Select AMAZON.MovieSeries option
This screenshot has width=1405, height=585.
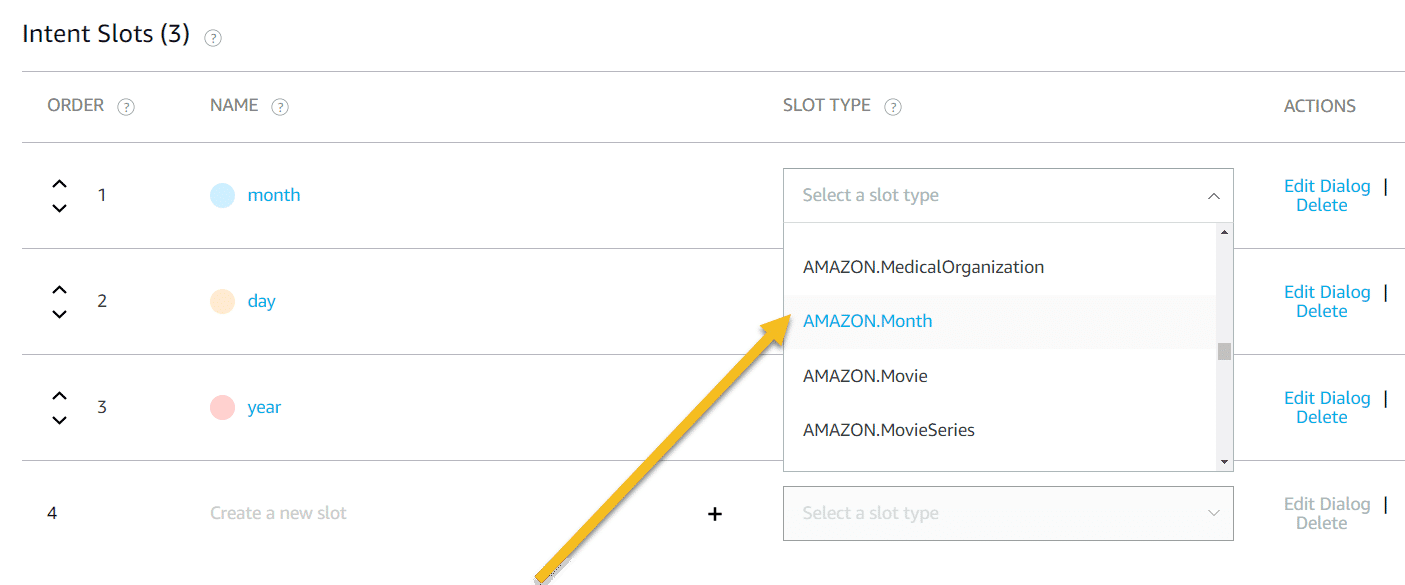[888, 430]
